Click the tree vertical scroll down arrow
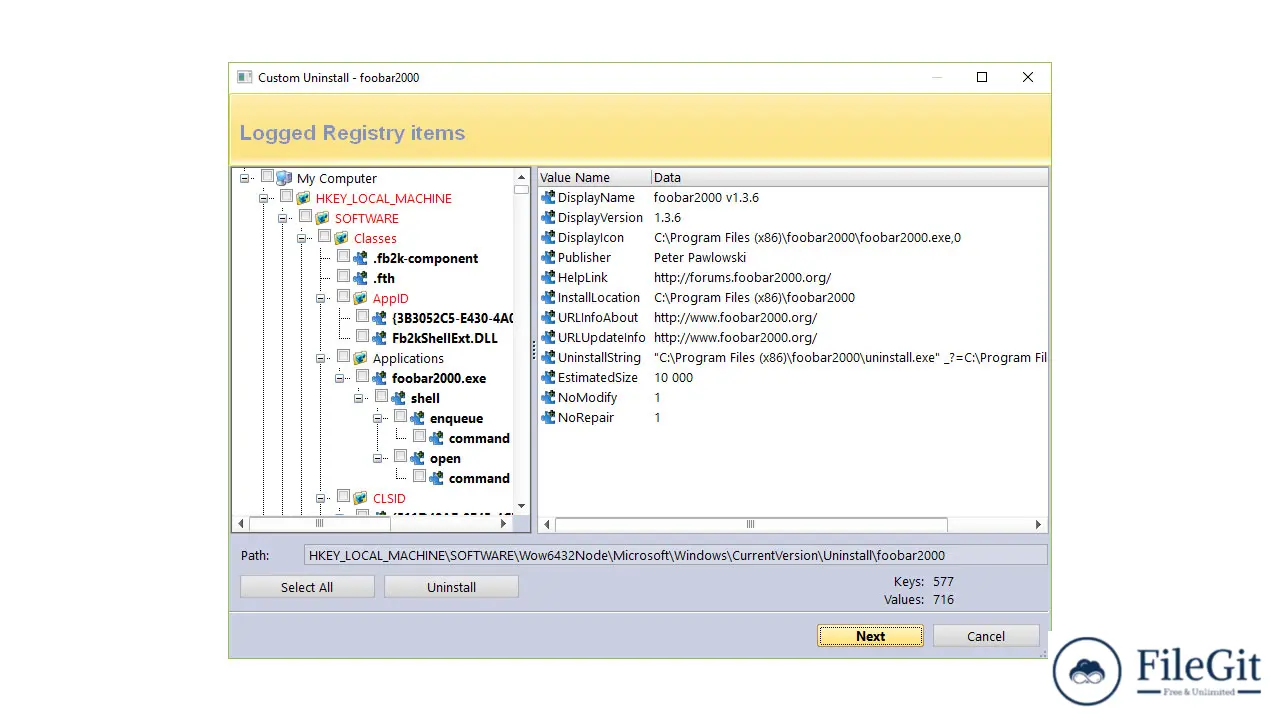Viewport: 1280px width, 720px height. tap(521, 506)
